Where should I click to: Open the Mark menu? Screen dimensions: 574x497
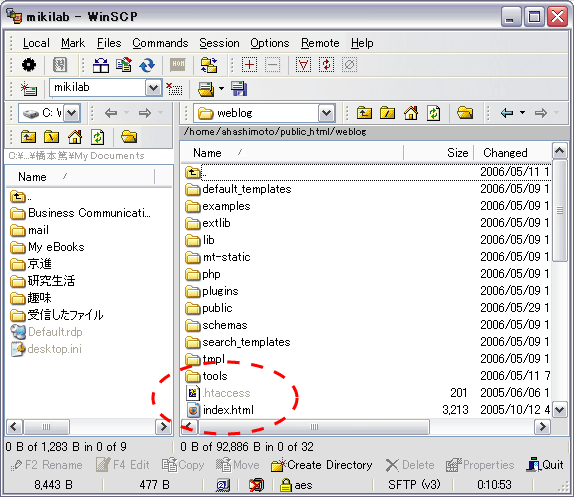pyautogui.click(x=73, y=43)
